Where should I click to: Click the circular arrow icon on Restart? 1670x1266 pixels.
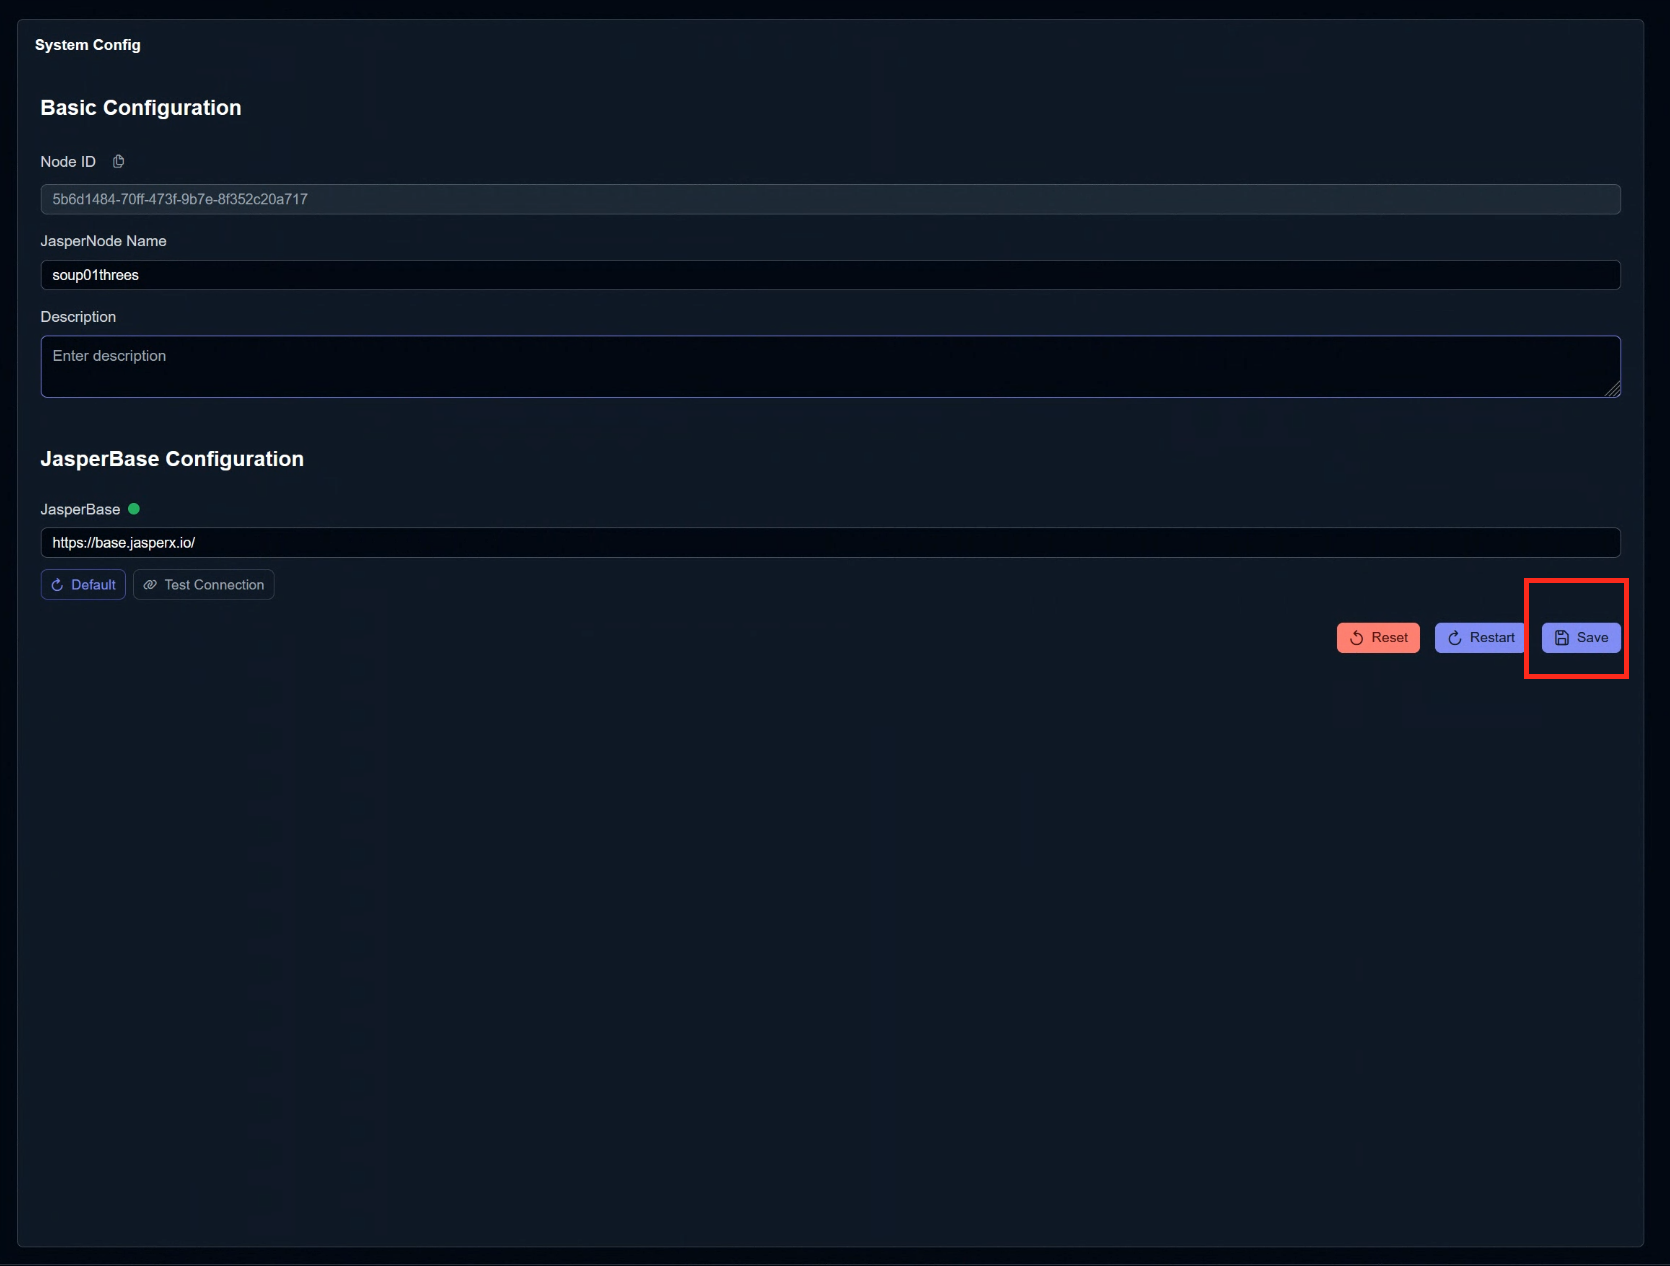coord(1455,638)
